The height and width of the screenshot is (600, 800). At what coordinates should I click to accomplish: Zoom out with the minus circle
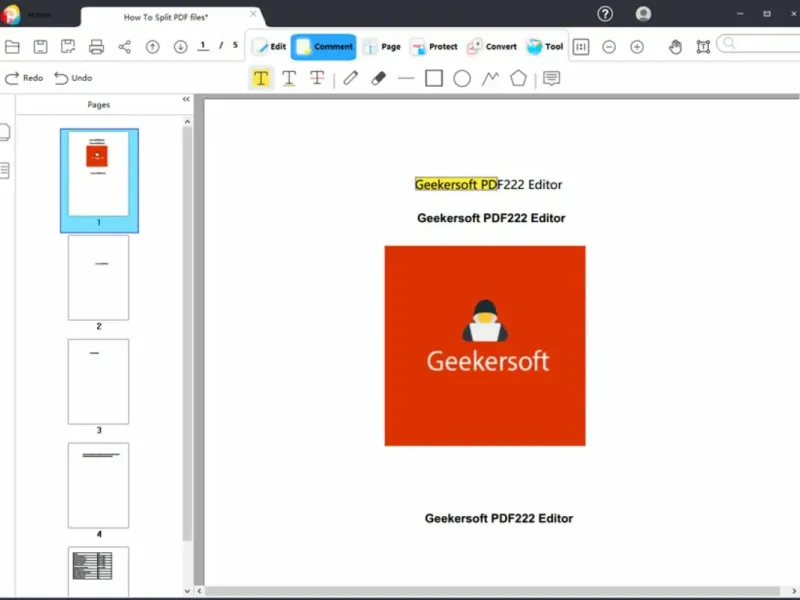[x=609, y=47]
